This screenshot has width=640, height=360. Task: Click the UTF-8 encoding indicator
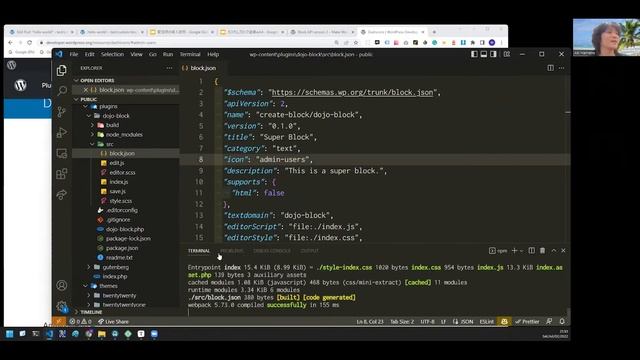pos(427,322)
